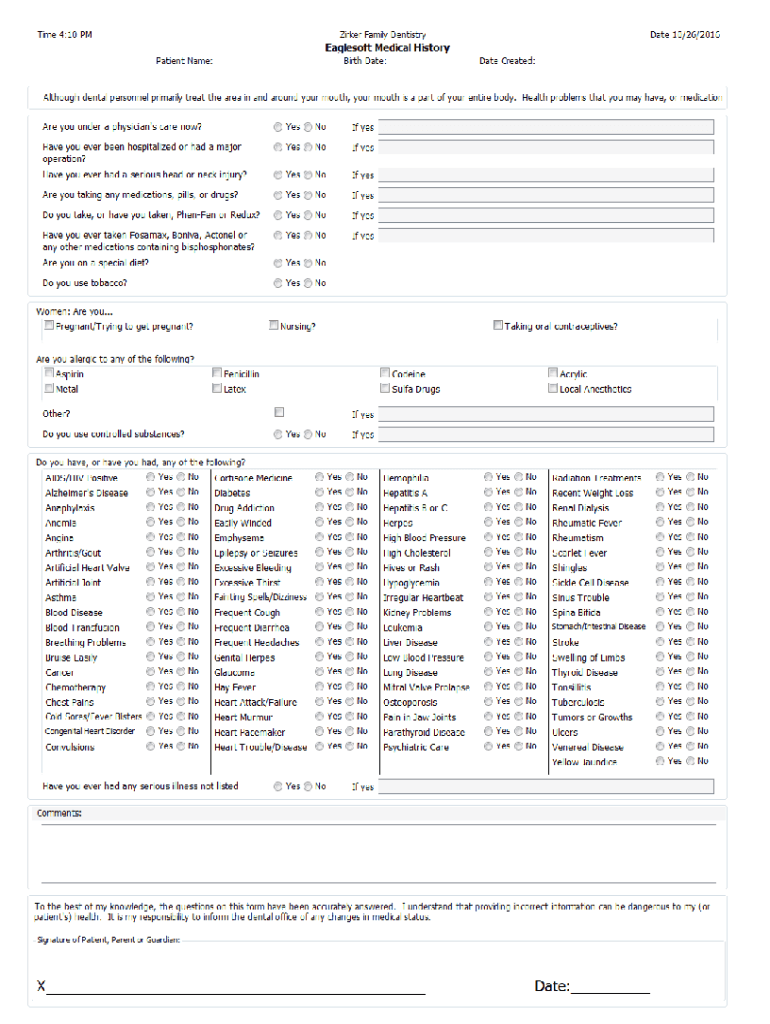The image size is (770, 1024).
Task: Select No for hospitalized or major operation
Action: point(308,147)
